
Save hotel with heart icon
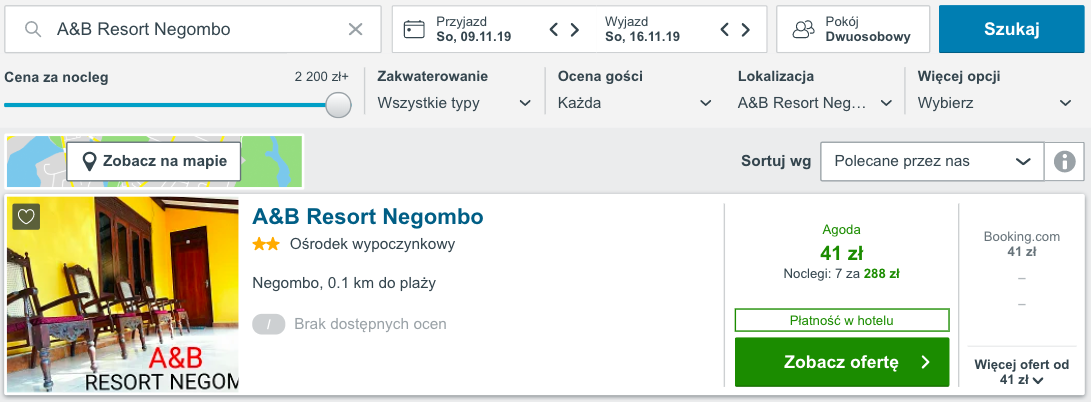coord(27,217)
